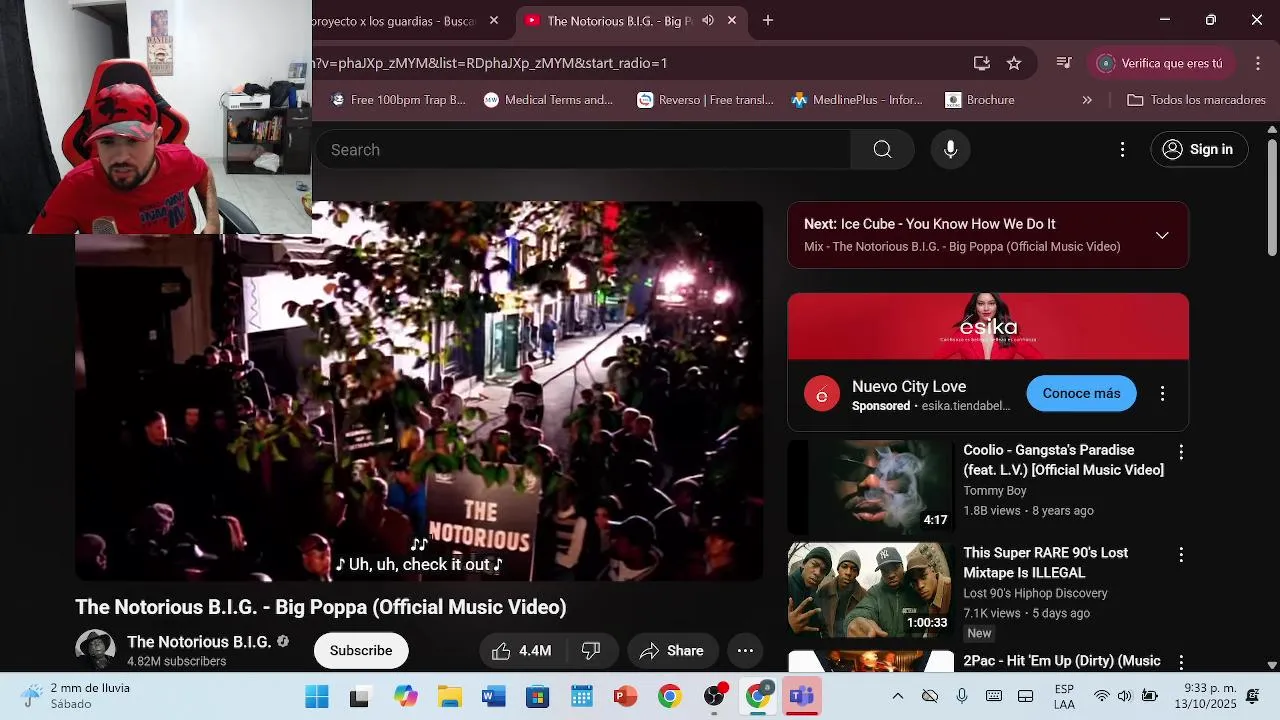This screenshot has height=720, width=1280.
Task: Click the microphone icon in system tray
Action: 962,696
